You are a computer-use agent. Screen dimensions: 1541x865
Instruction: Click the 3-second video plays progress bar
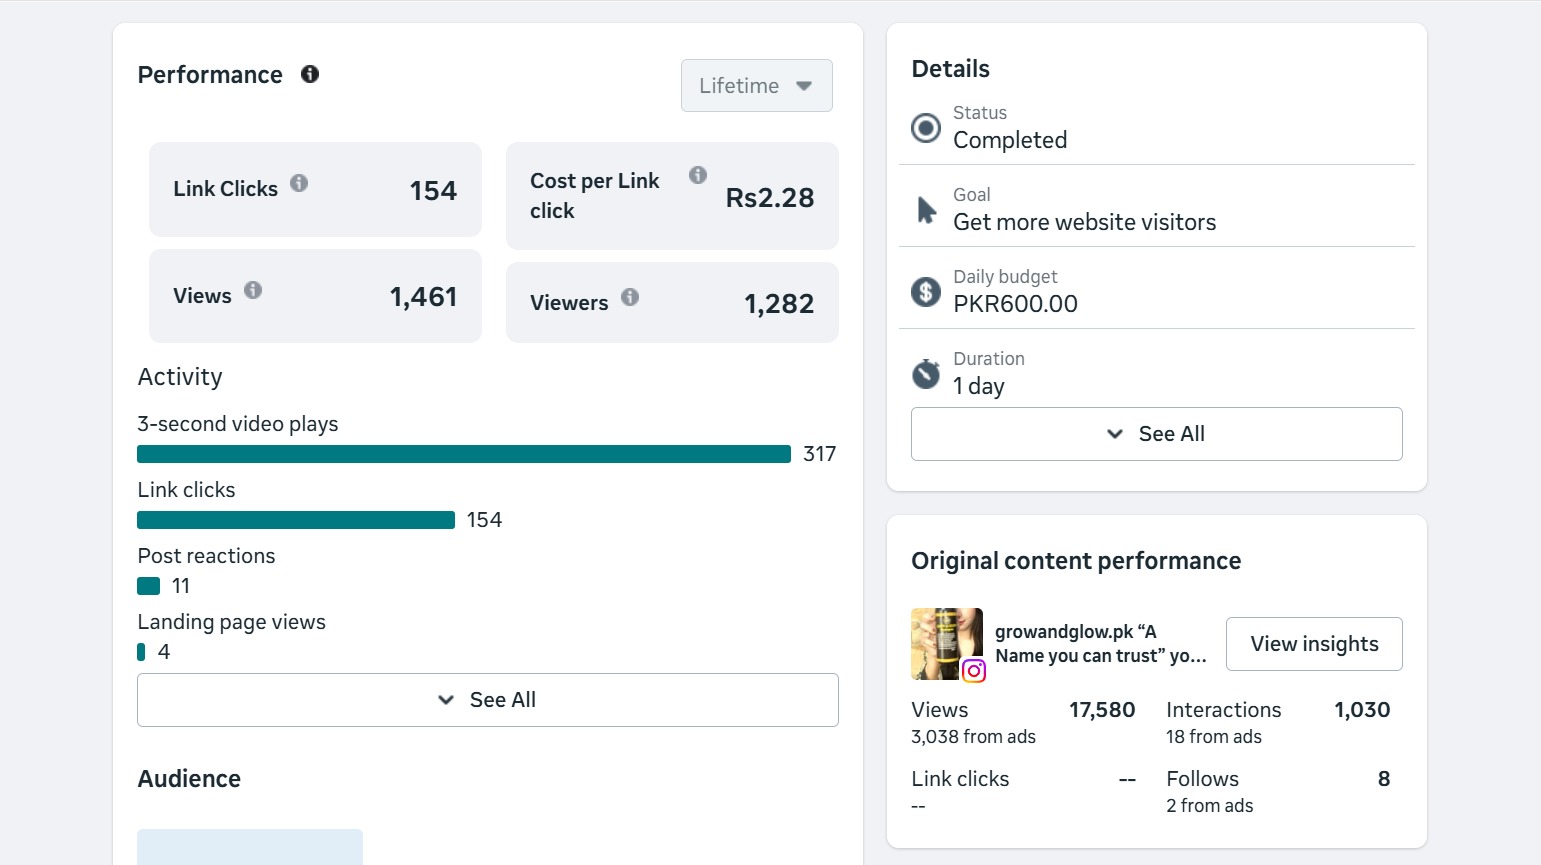coord(463,453)
